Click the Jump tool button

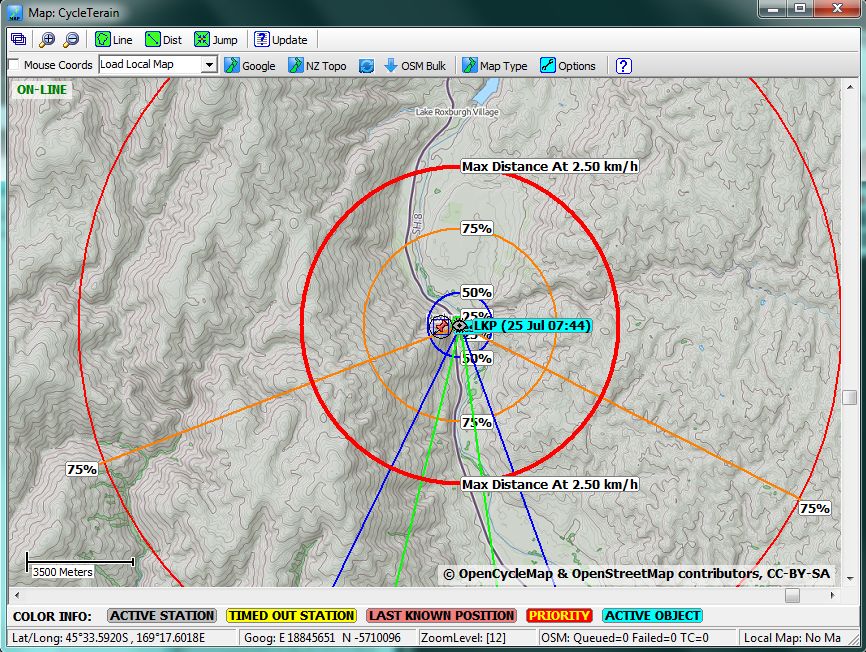(216, 40)
